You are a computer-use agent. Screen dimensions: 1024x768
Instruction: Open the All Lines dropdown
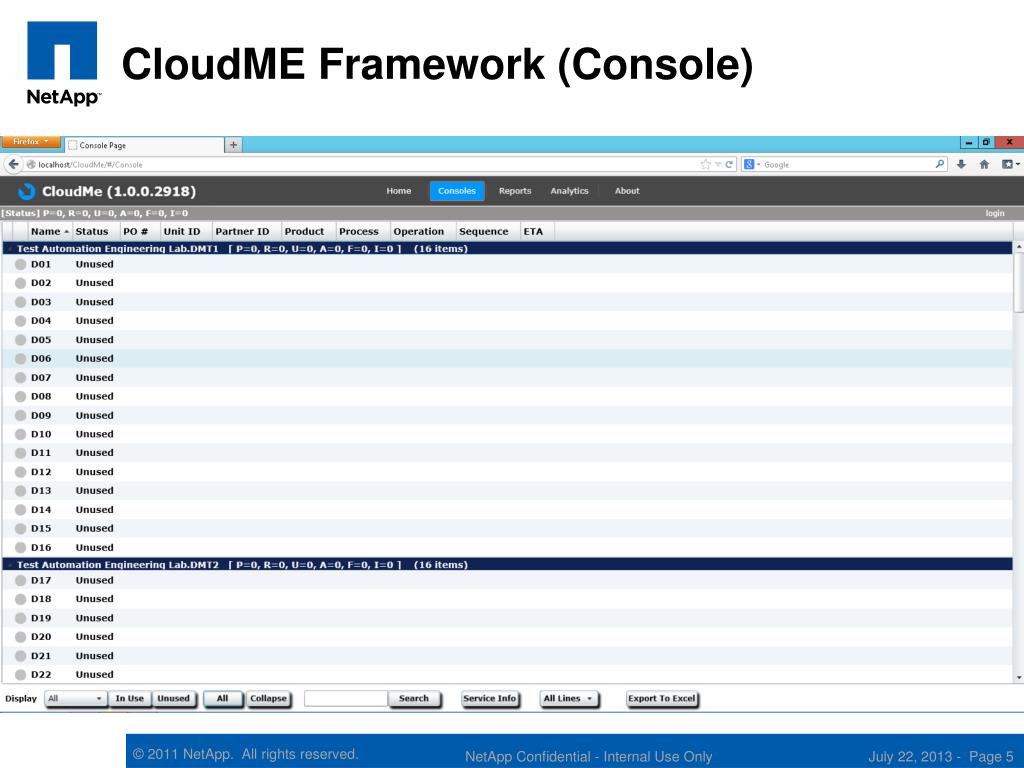click(x=569, y=699)
